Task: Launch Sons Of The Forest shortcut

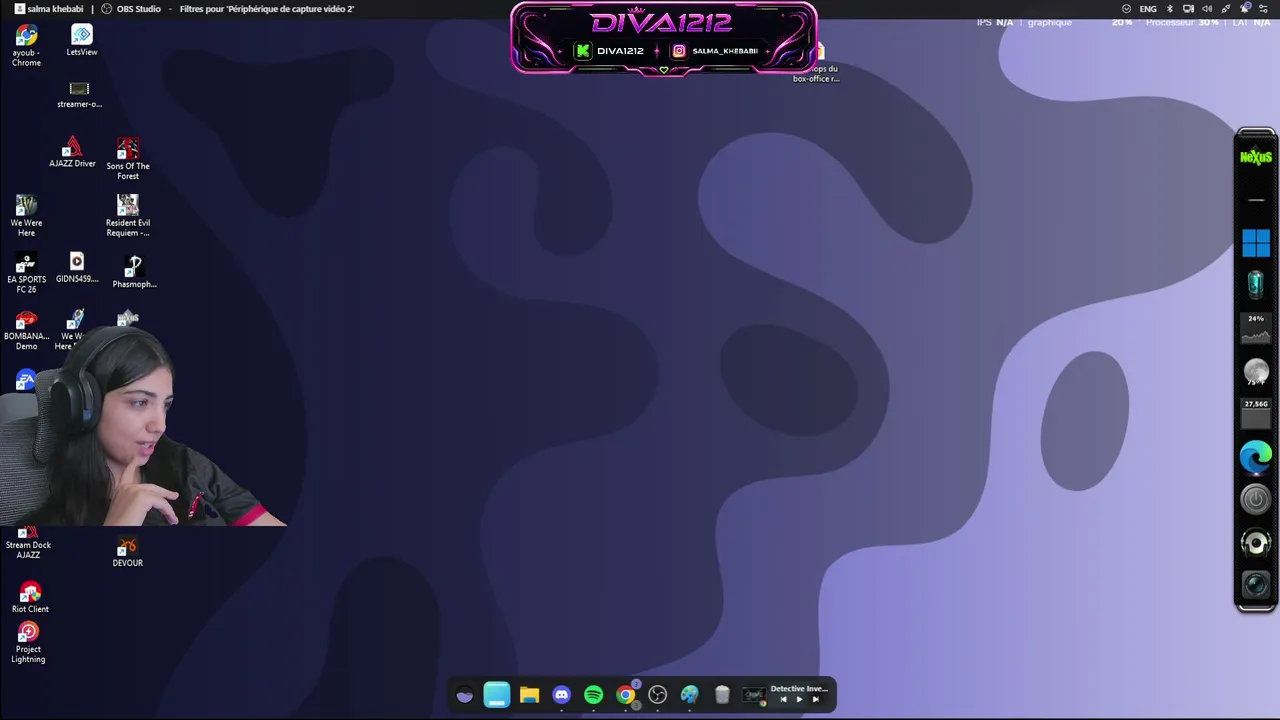Action: [128, 159]
